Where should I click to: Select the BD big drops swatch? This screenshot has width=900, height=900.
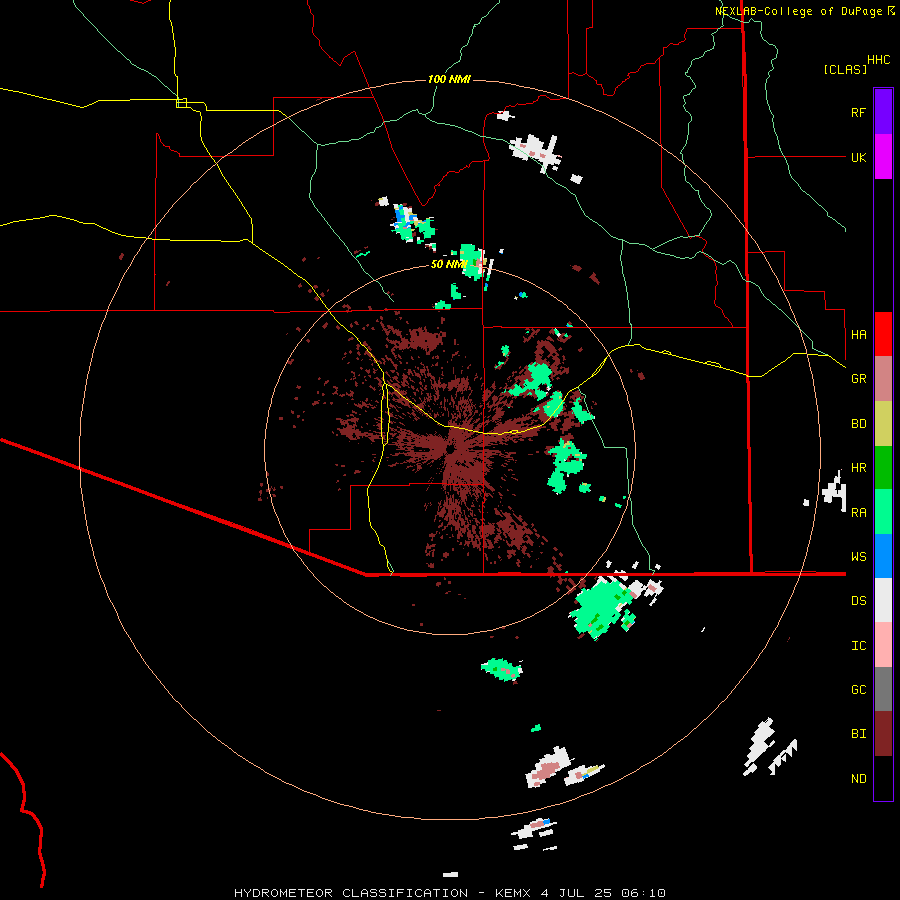pyautogui.click(x=883, y=423)
